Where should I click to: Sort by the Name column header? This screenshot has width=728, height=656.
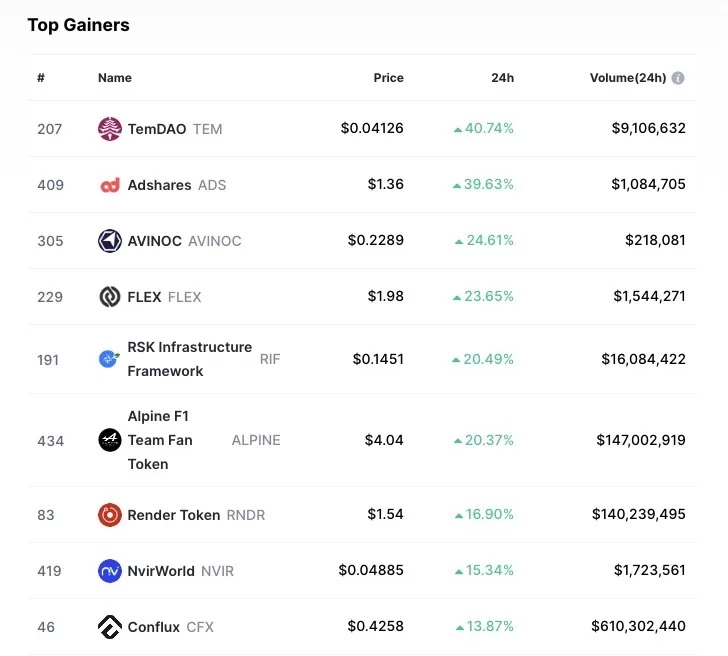pos(114,78)
